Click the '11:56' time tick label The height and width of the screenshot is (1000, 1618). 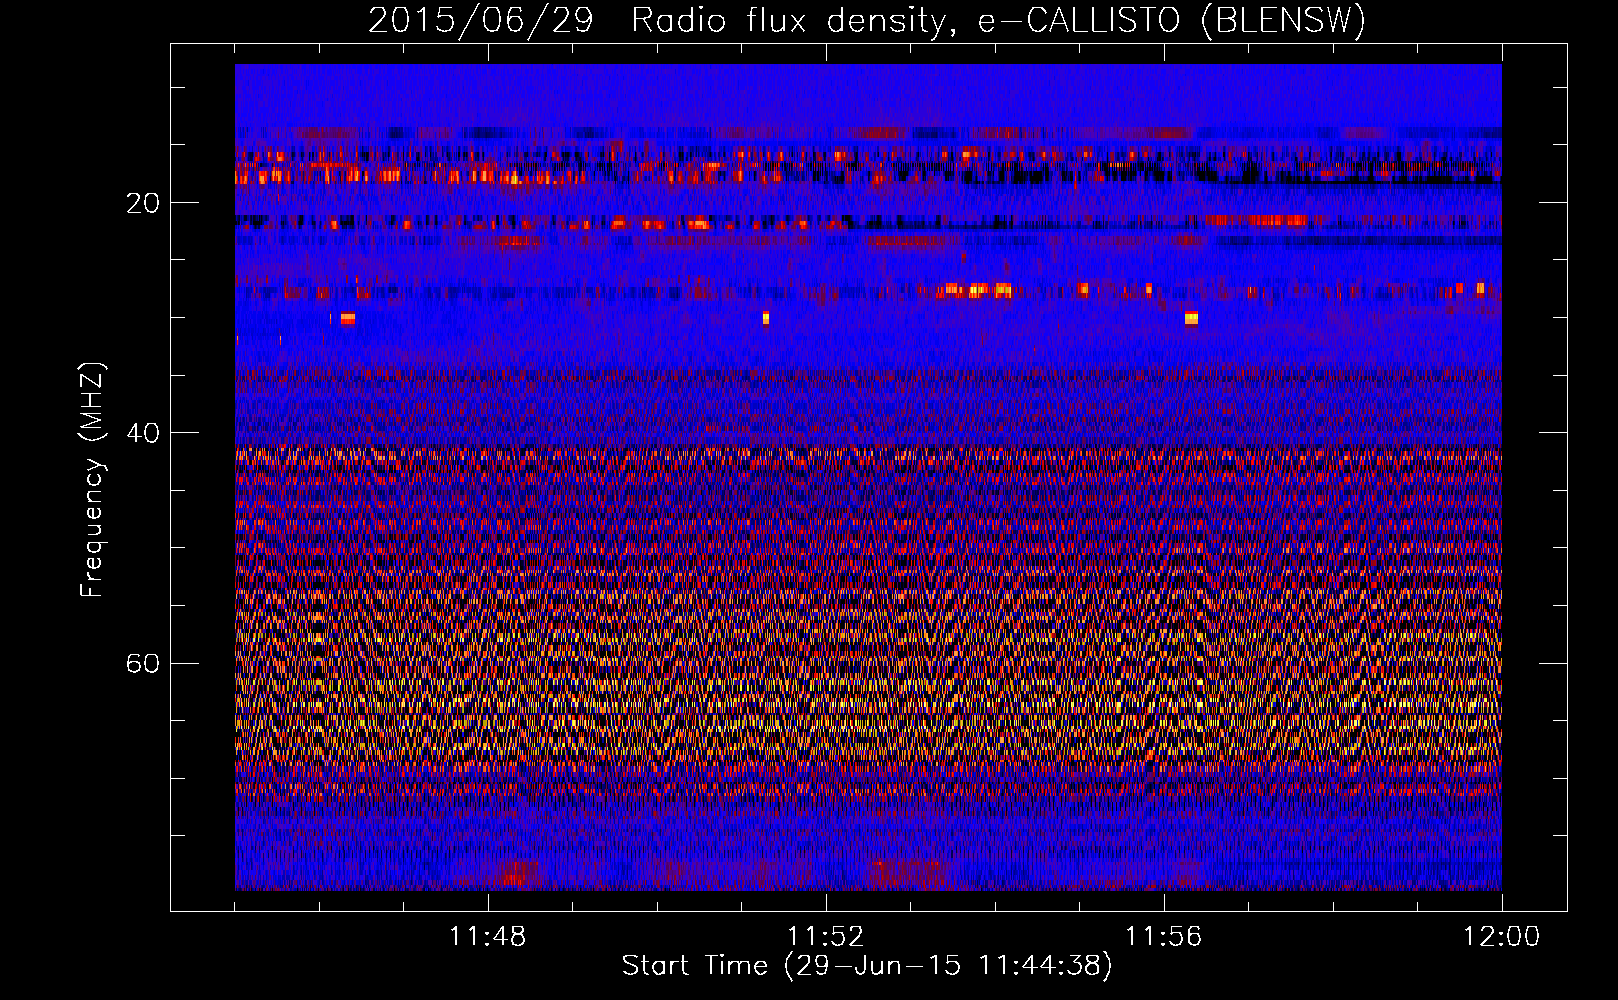[1163, 937]
